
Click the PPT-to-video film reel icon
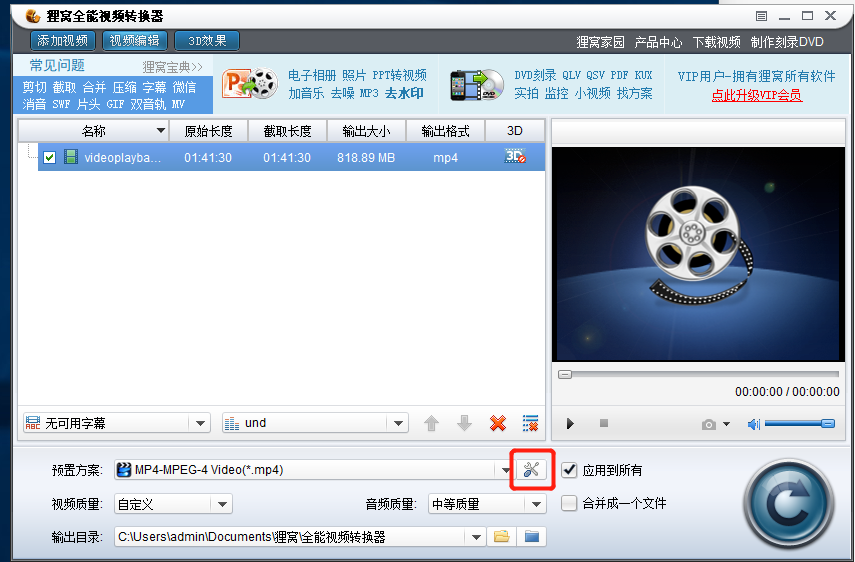(250, 83)
